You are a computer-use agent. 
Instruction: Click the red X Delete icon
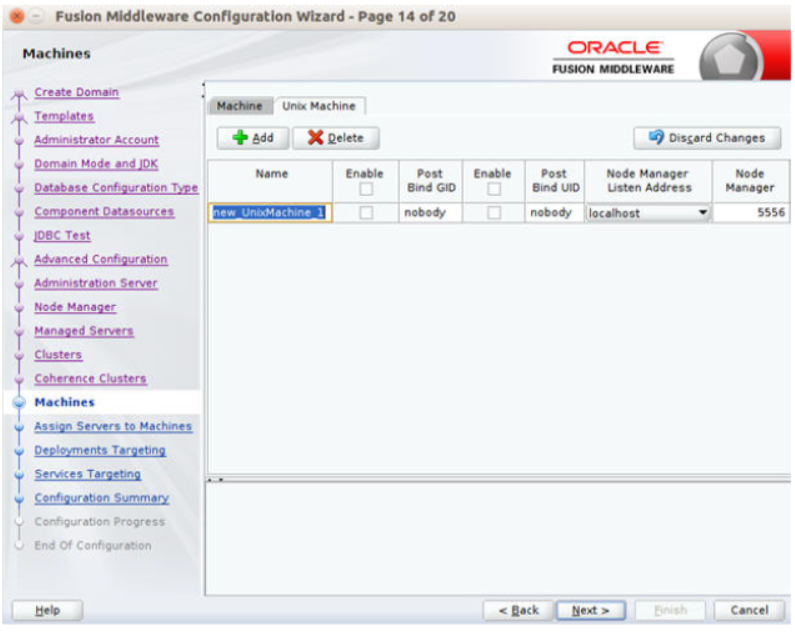(x=315, y=137)
